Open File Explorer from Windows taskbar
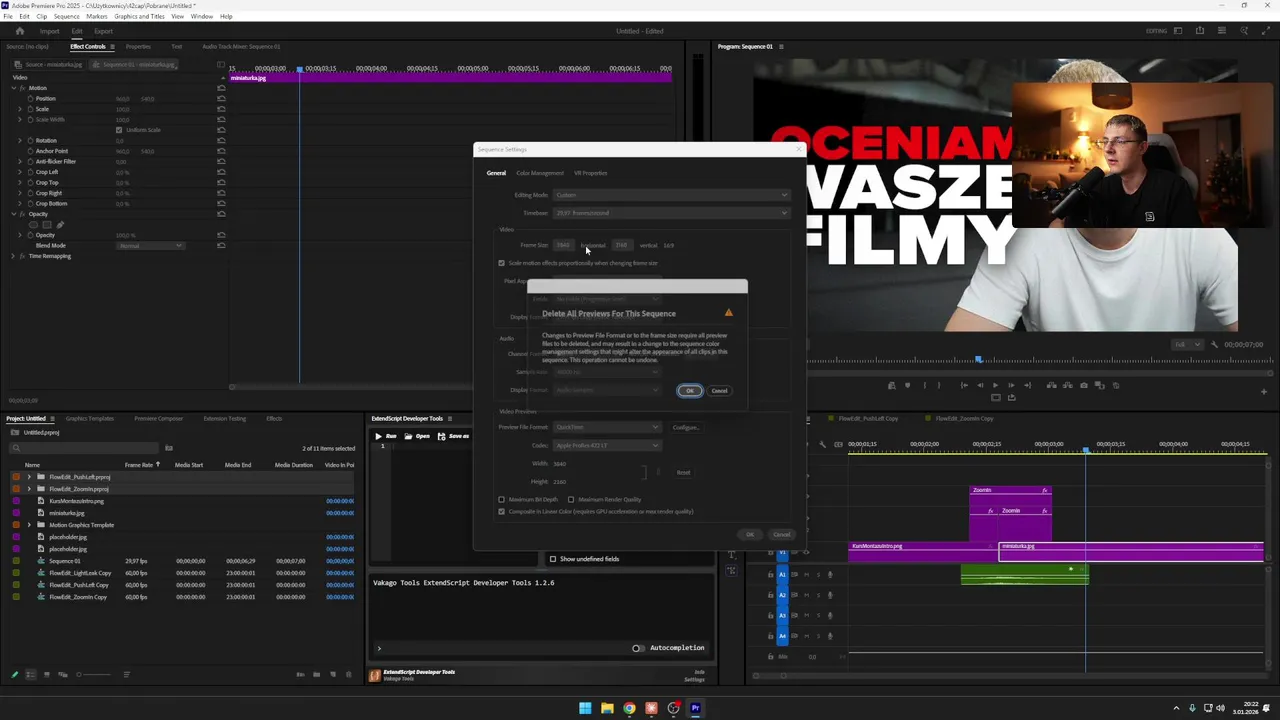 (607, 708)
